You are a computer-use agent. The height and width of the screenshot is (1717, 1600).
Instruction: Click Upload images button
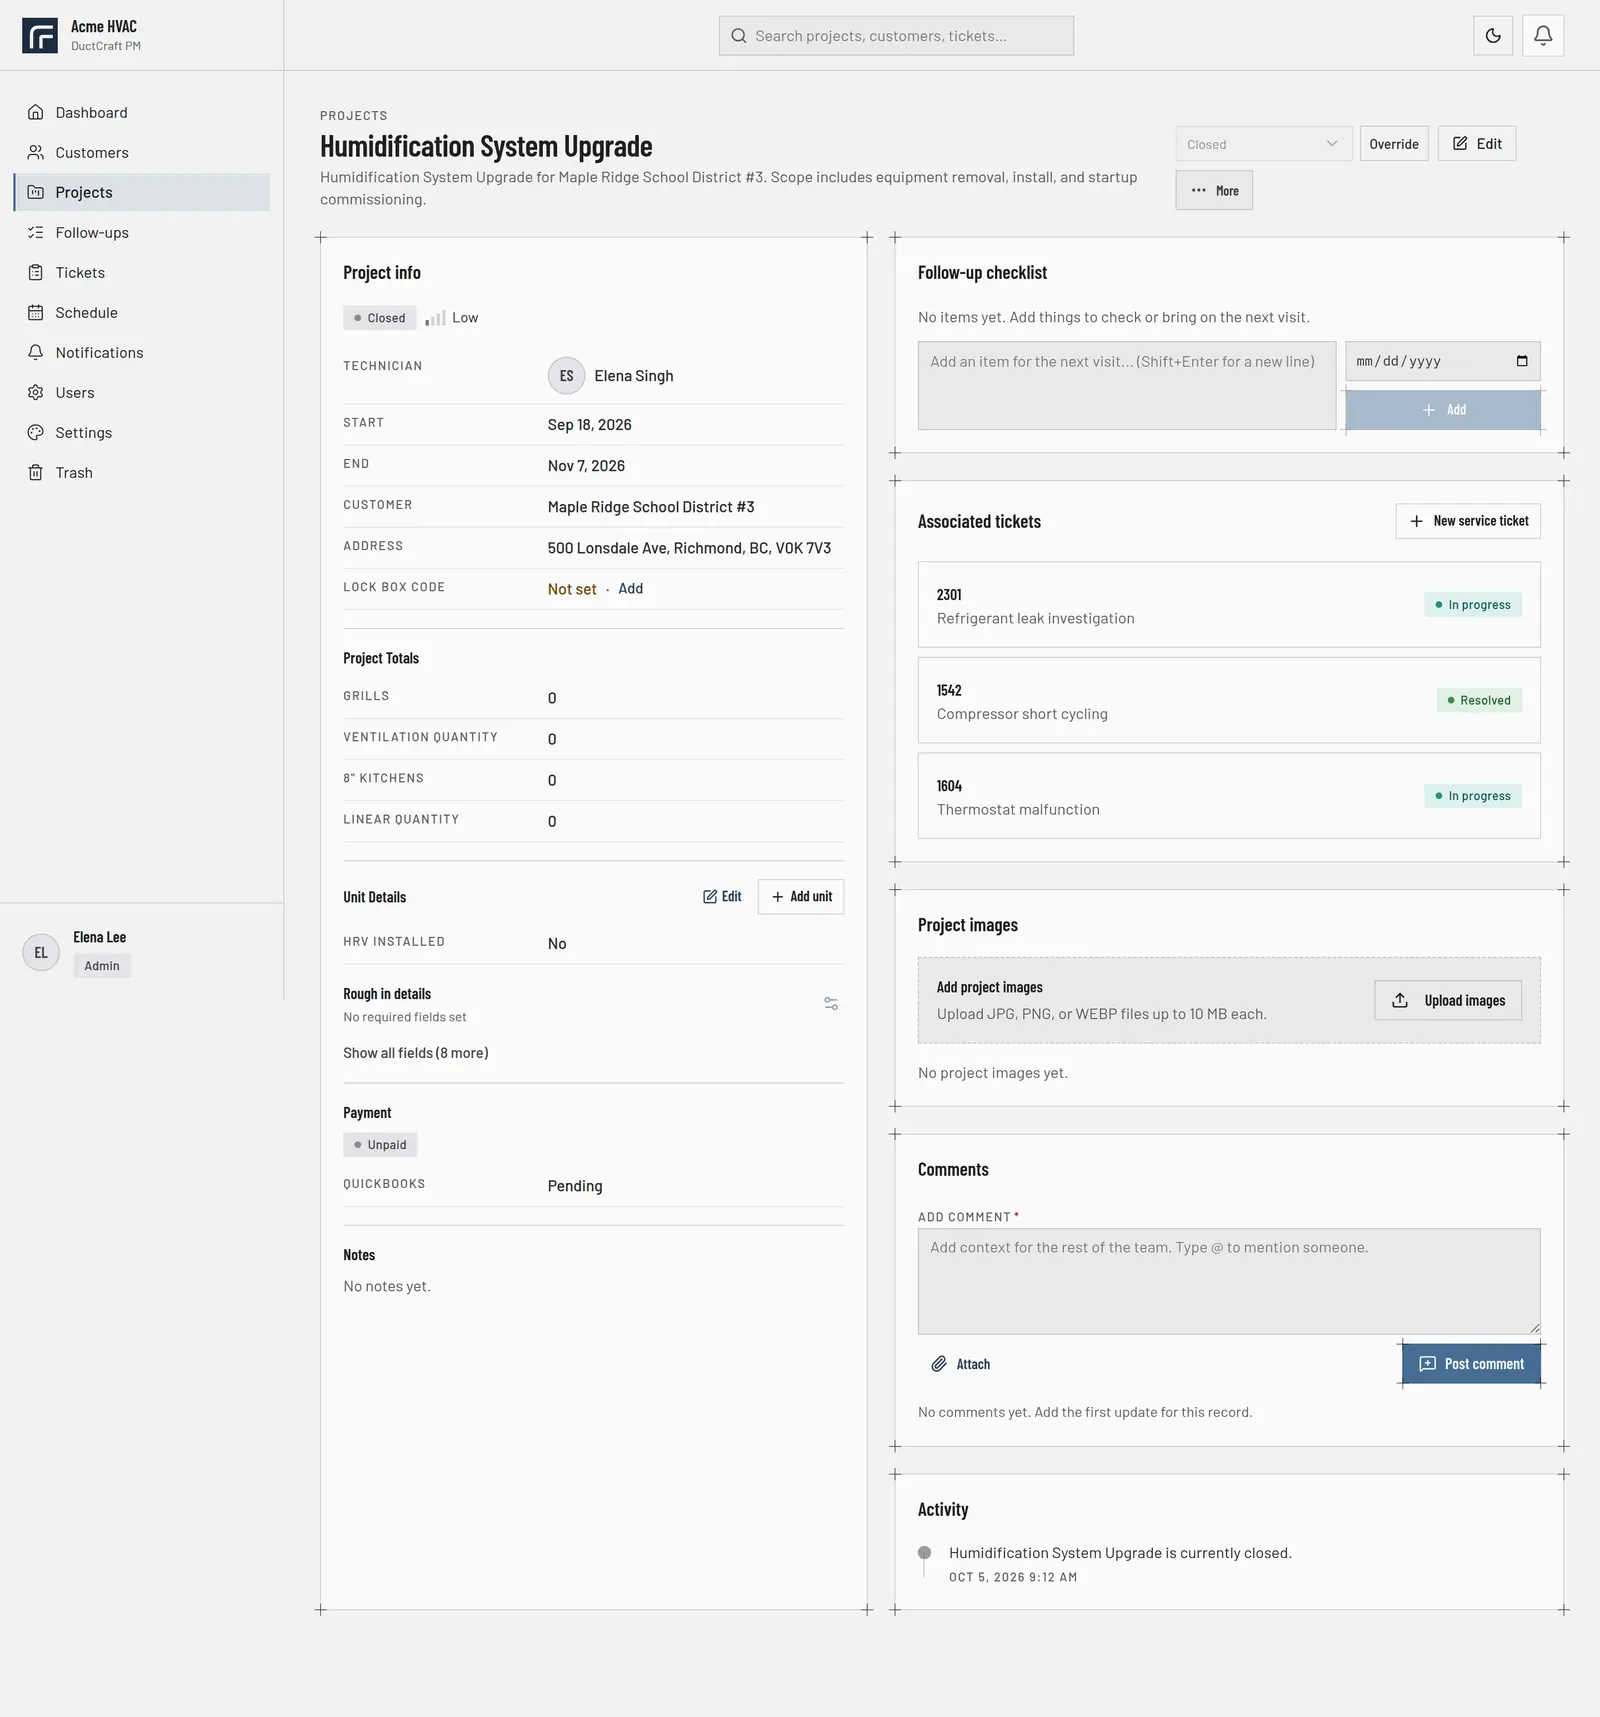(x=1448, y=1000)
